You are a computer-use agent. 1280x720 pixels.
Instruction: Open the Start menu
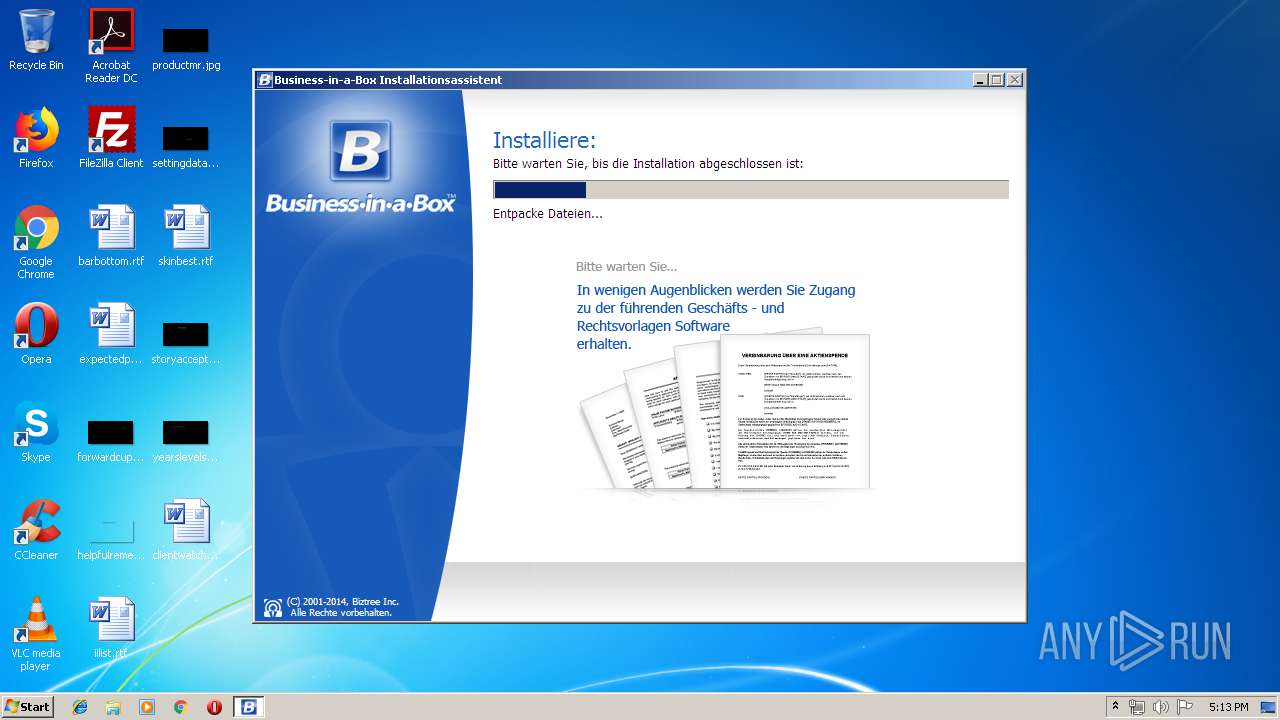(x=28, y=707)
